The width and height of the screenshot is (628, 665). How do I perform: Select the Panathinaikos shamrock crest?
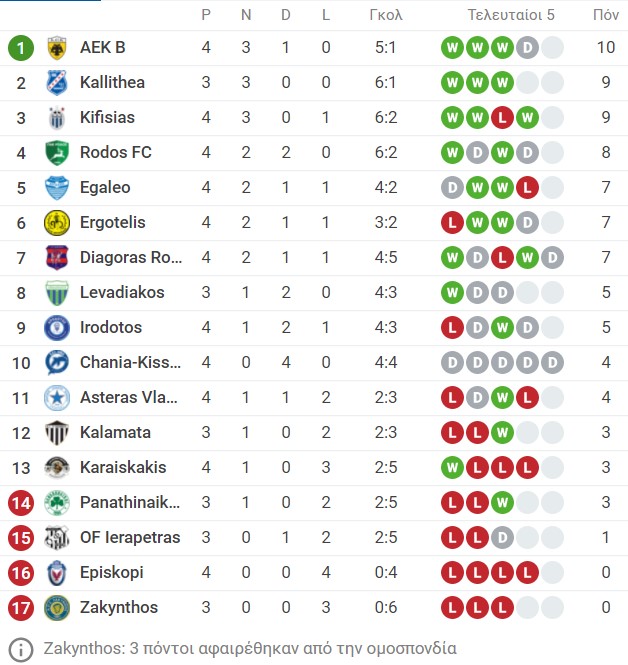point(57,503)
